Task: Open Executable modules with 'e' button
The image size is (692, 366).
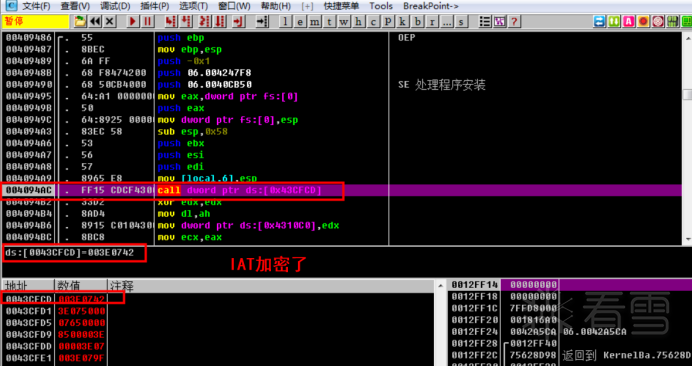Action: coord(301,21)
